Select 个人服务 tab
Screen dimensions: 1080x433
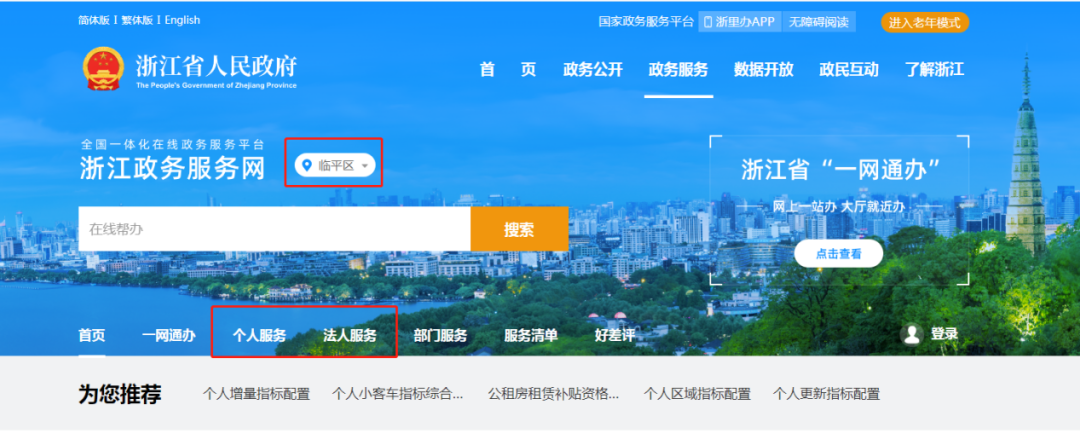259,336
